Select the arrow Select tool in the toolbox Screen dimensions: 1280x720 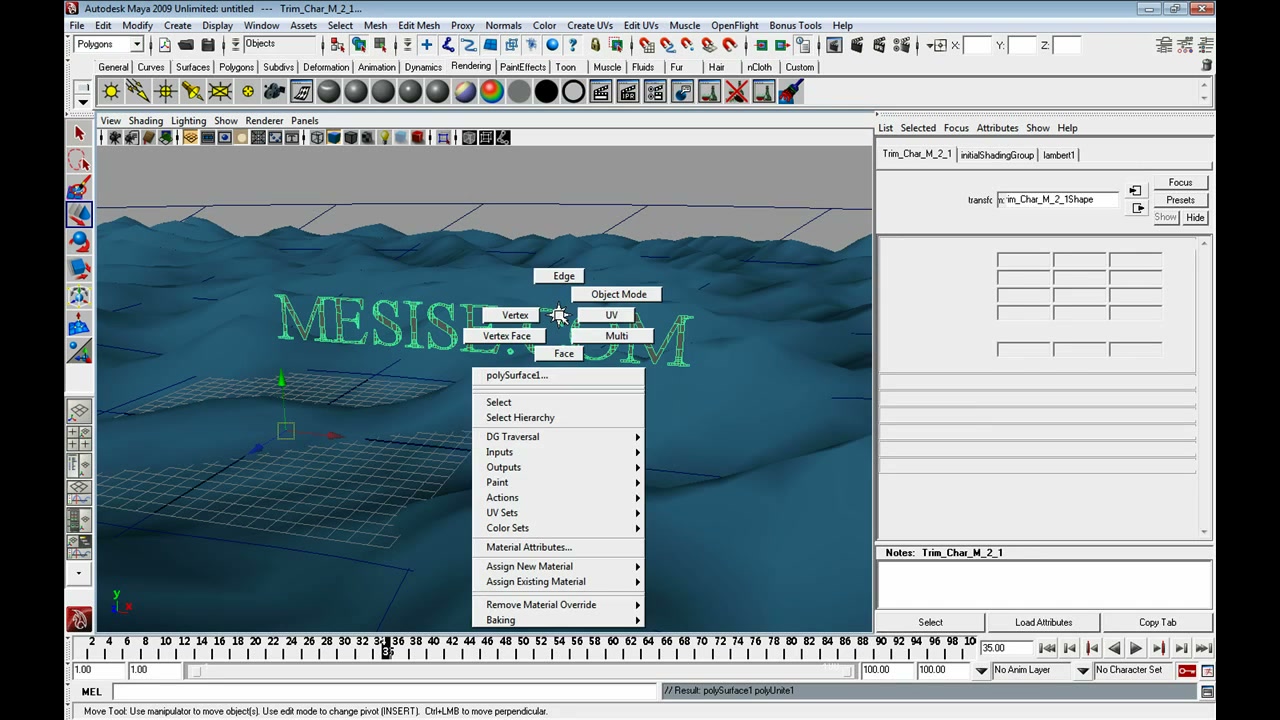pyautogui.click(x=79, y=133)
